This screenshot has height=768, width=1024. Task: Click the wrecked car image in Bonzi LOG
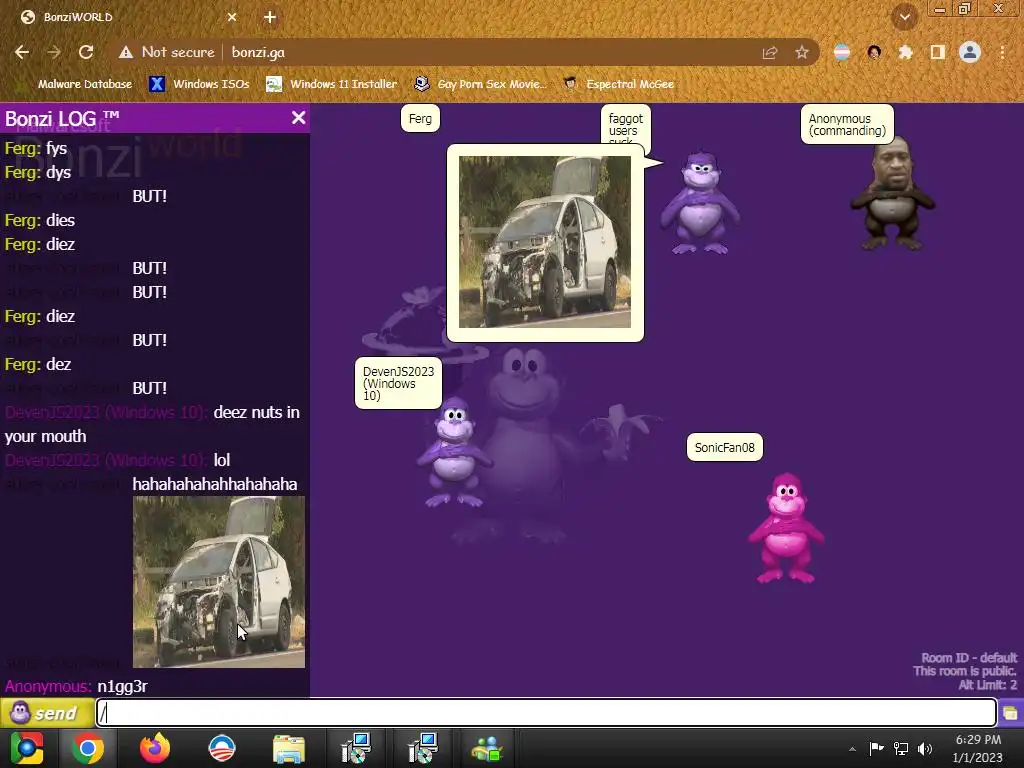click(x=219, y=582)
